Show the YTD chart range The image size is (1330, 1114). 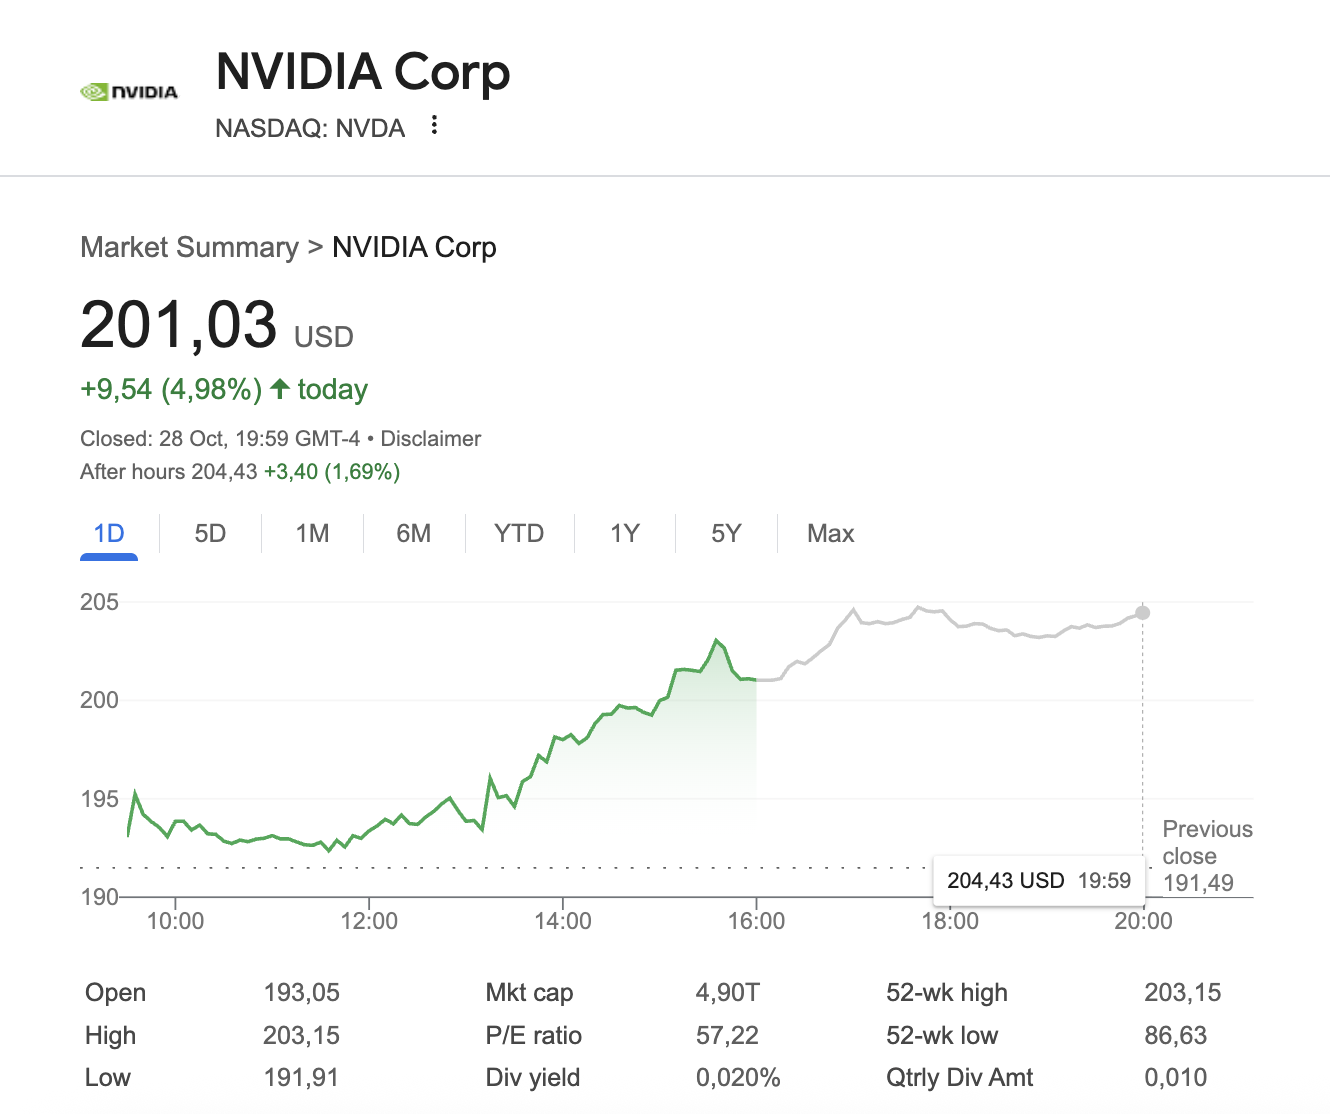pos(518,533)
